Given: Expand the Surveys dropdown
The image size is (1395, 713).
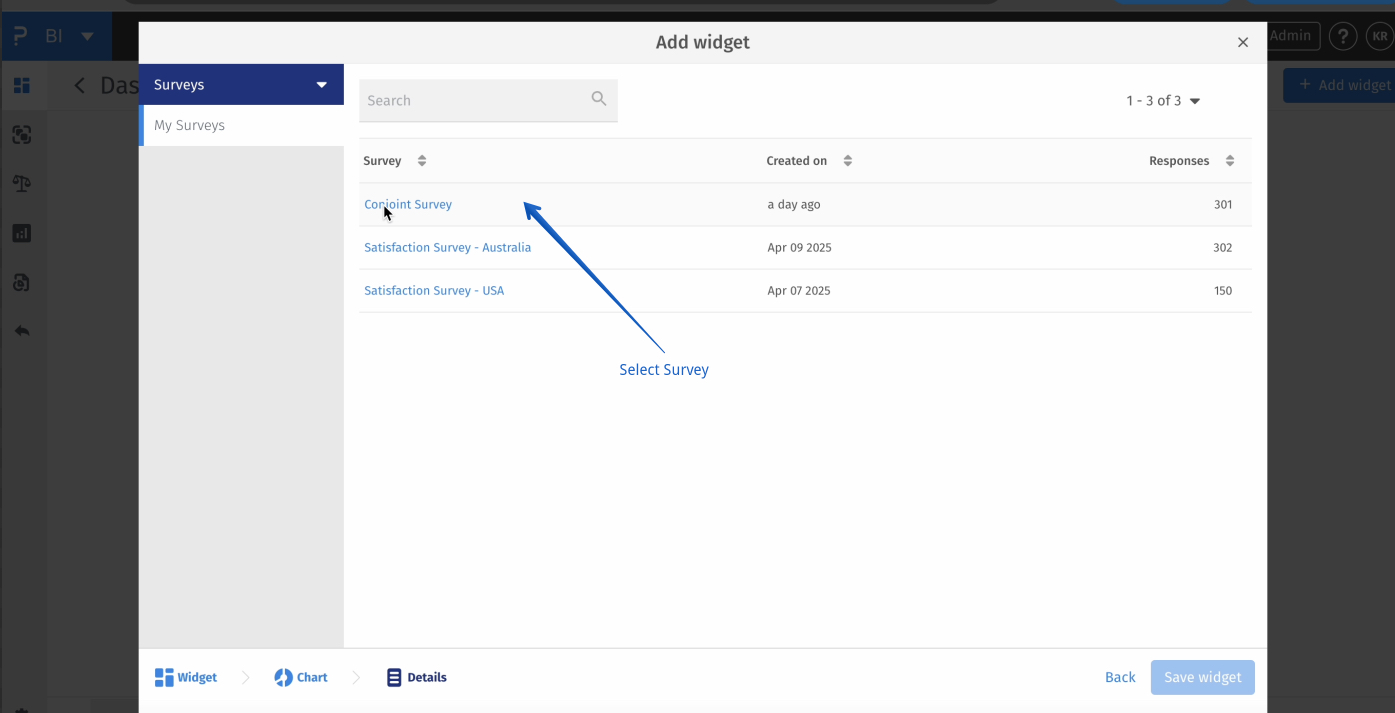Looking at the screenshot, I should (322, 85).
